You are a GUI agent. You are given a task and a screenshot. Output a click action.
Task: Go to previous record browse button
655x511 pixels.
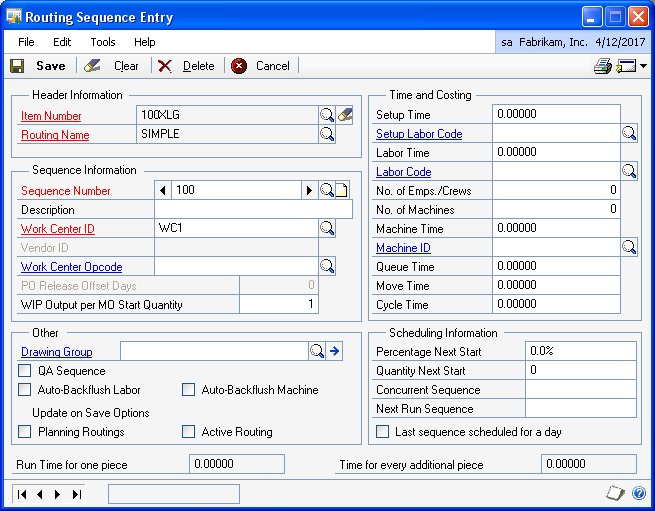click(40, 494)
